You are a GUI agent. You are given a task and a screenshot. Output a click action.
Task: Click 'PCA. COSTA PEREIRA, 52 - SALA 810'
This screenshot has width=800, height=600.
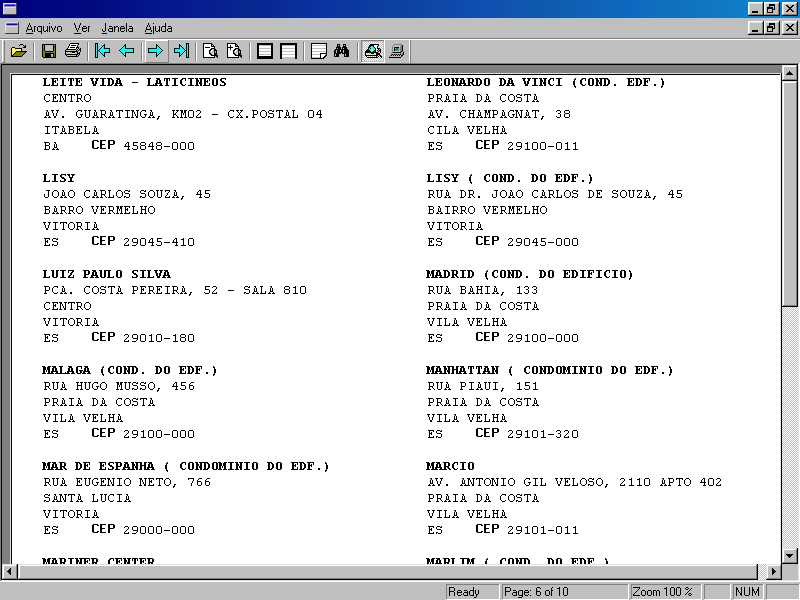coord(174,290)
